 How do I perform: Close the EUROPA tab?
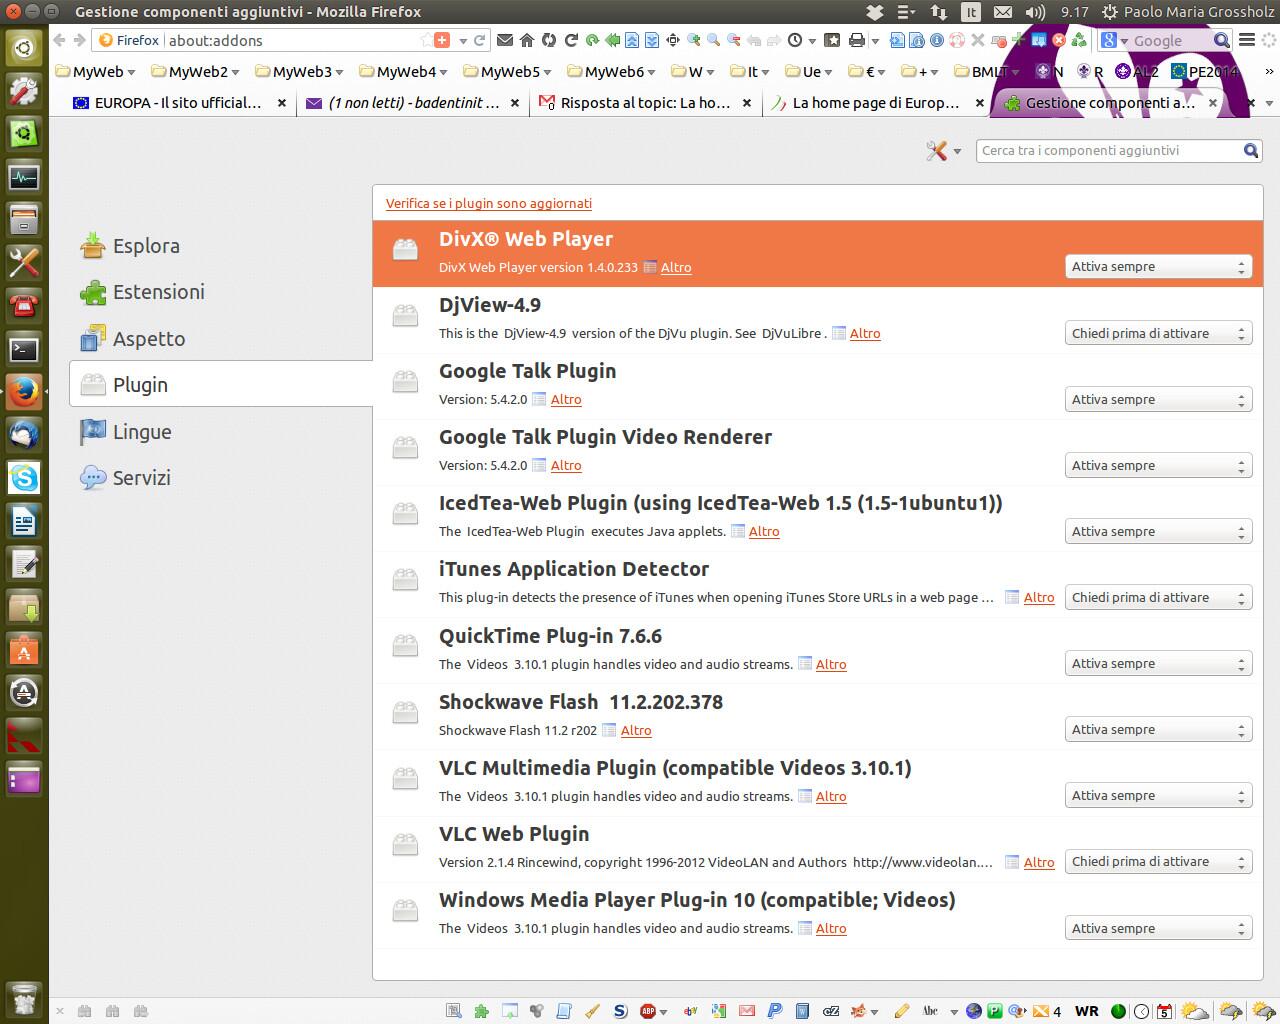282,103
